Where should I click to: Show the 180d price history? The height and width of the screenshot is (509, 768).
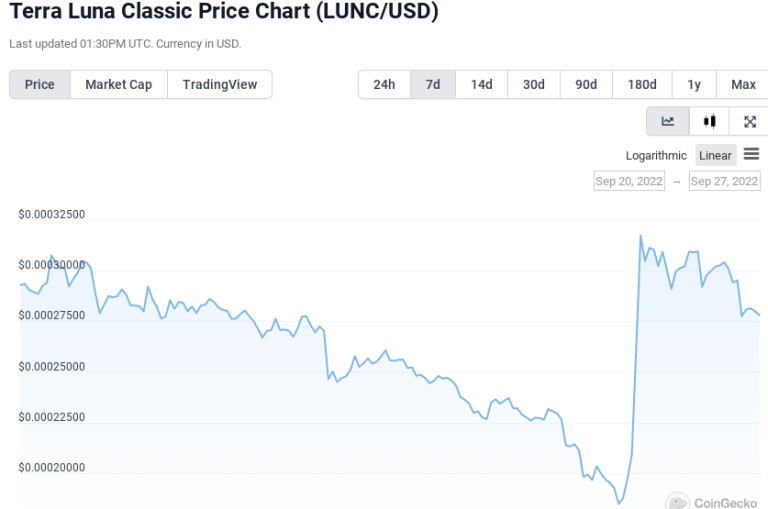(x=642, y=85)
